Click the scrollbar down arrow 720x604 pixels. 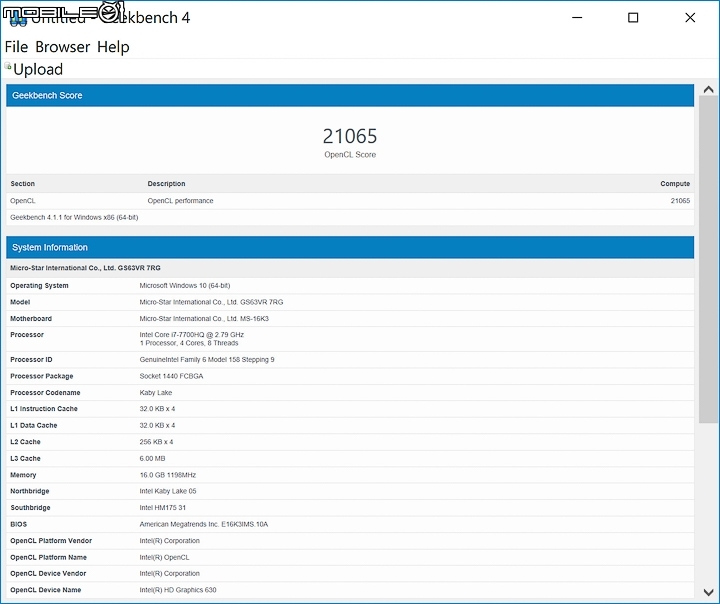coord(709,593)
